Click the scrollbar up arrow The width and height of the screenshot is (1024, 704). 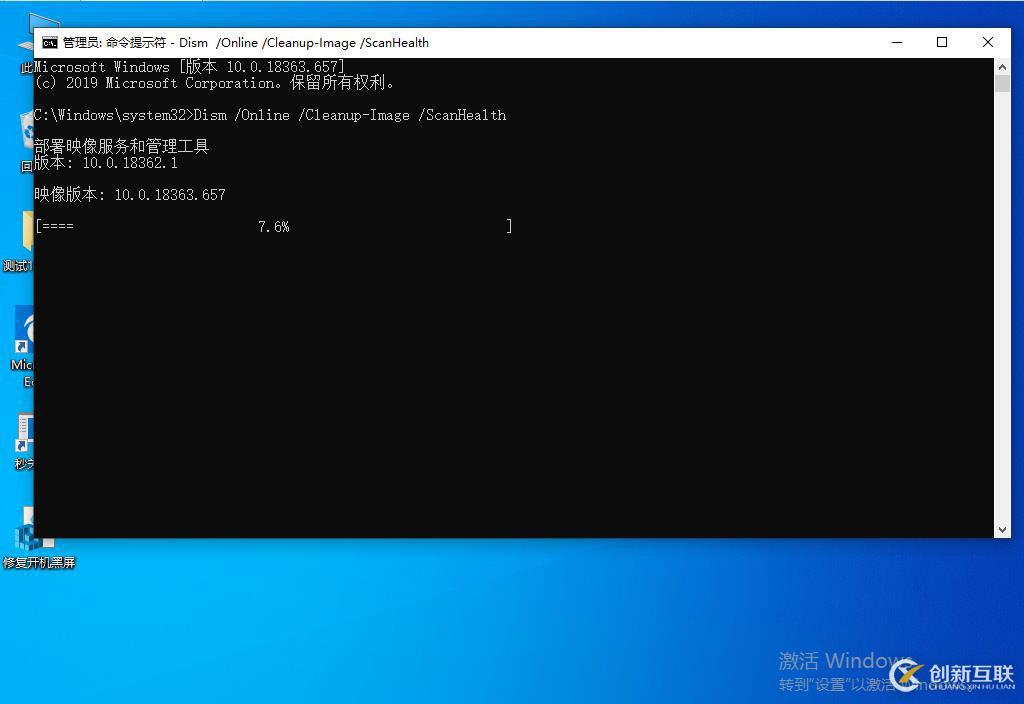1002,67
